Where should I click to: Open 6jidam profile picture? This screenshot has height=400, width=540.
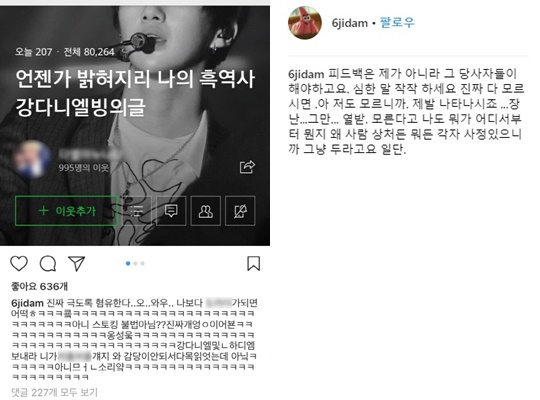pos(304,23)
